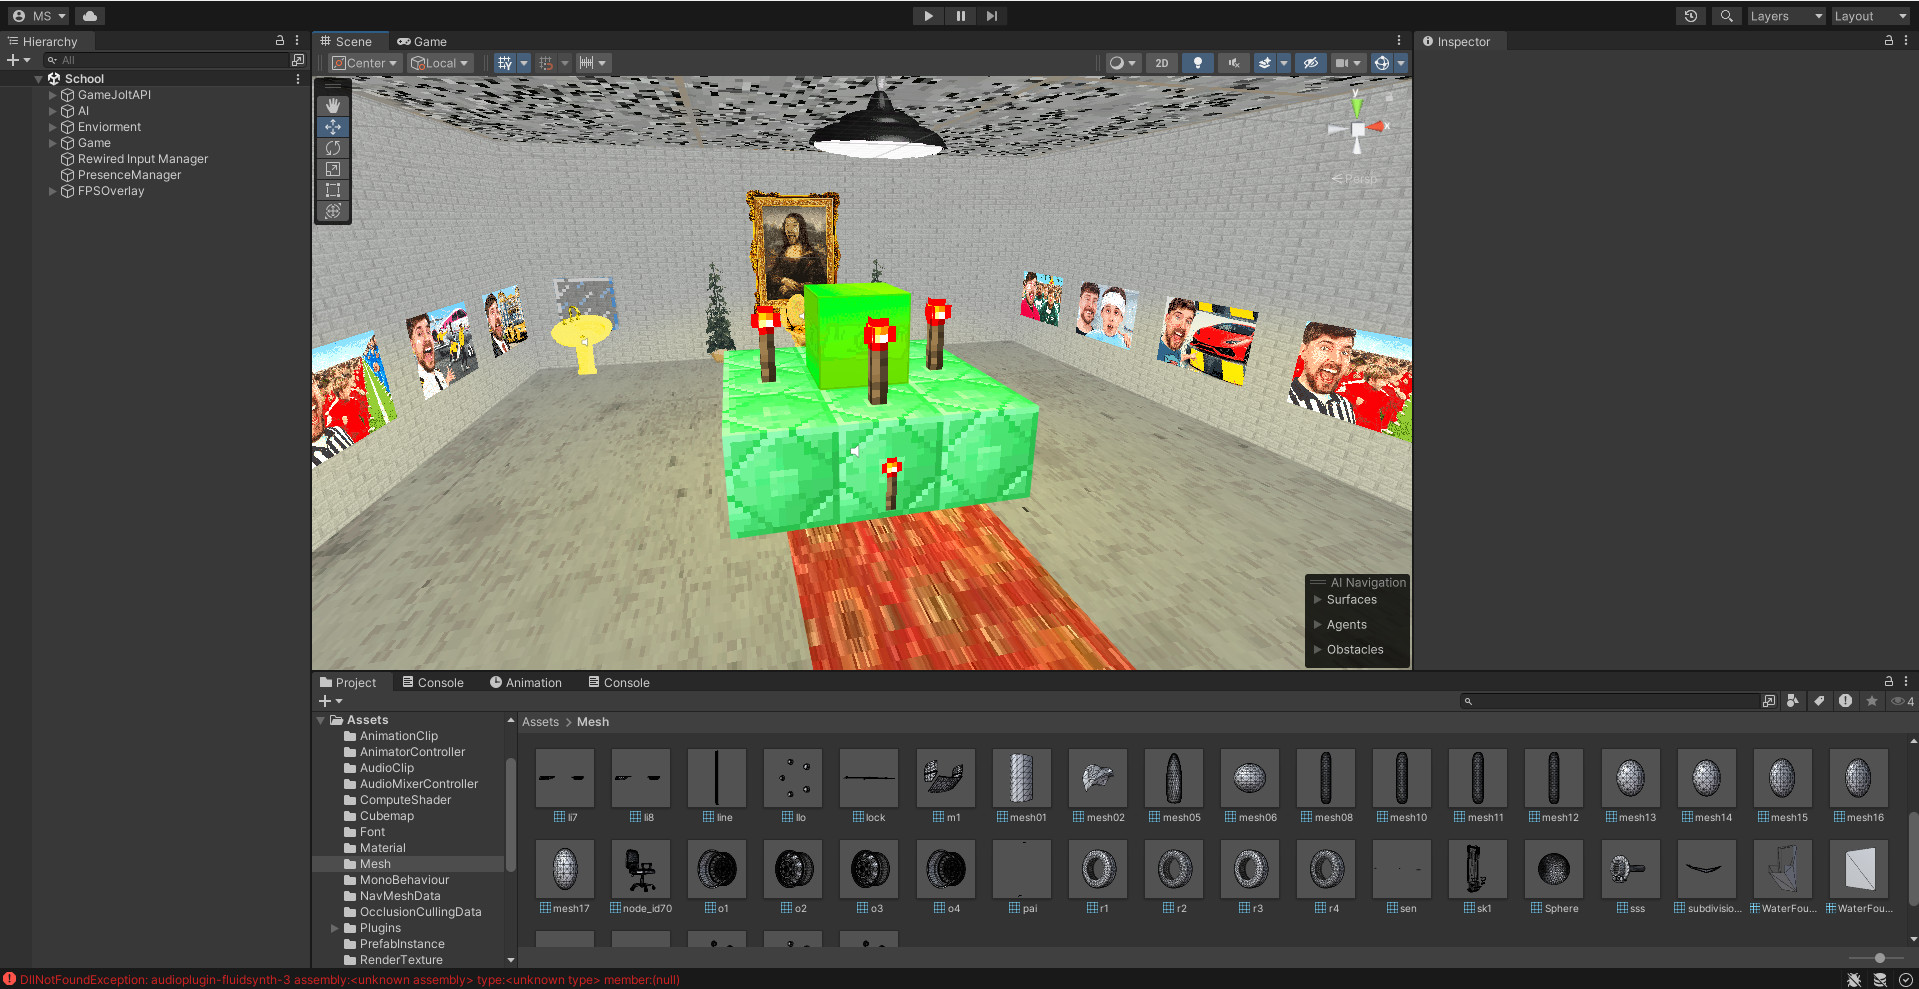Select the Transform tool at bottom of toolbar
Image resolution: width=1919 pixels, height=989 pixels.
(x=332, y=211)
